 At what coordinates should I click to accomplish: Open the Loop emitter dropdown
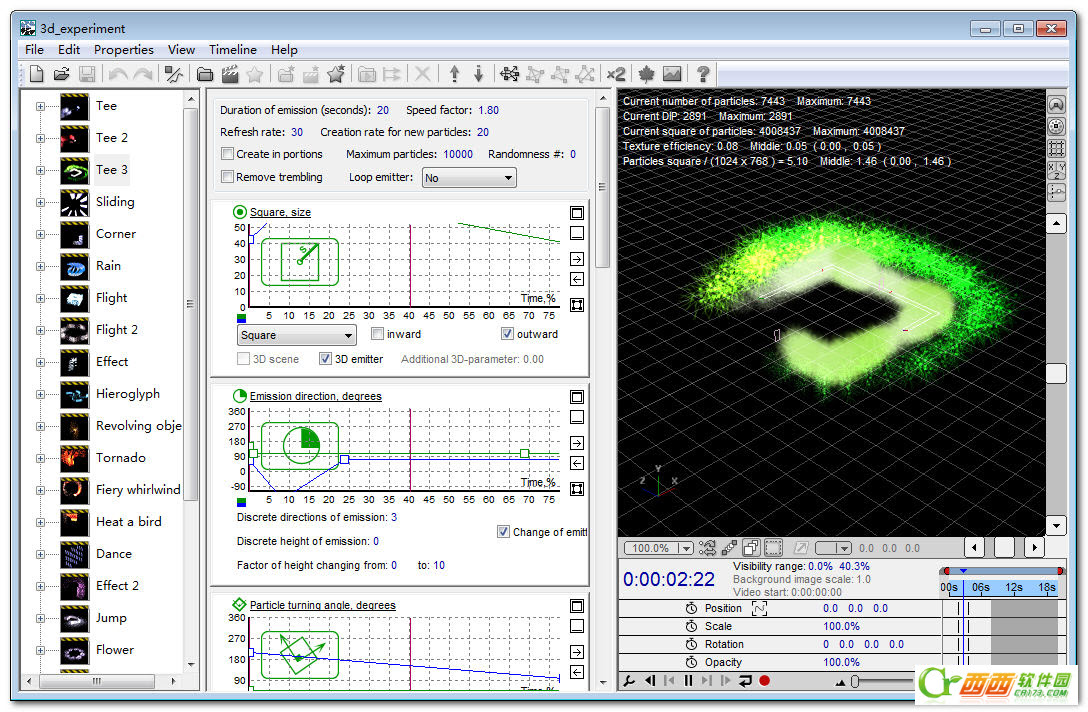pyautogui.click(x=468, y=178)
